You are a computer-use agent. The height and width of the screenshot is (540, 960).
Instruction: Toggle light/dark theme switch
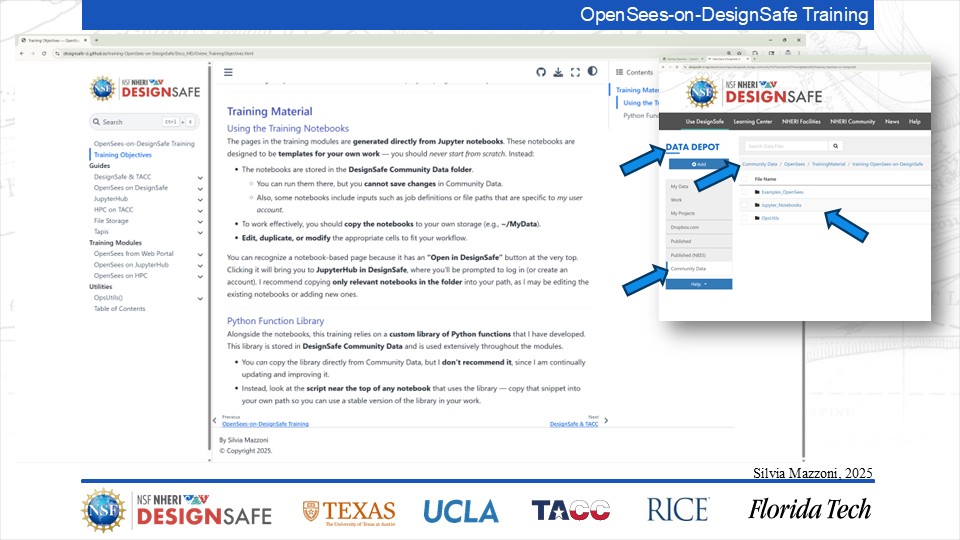tap(592, 72)
